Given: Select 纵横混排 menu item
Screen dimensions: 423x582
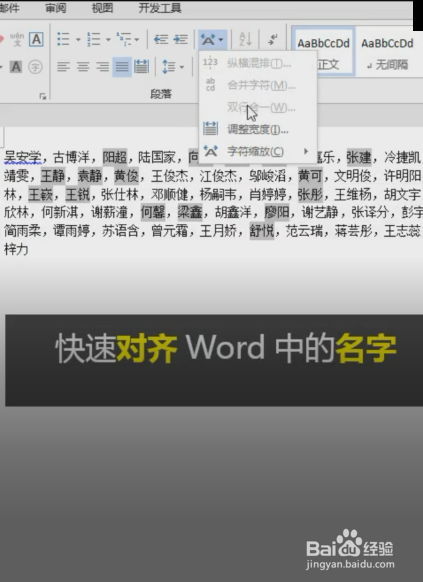Looking at the screenshot, I should tap(258, 63).
